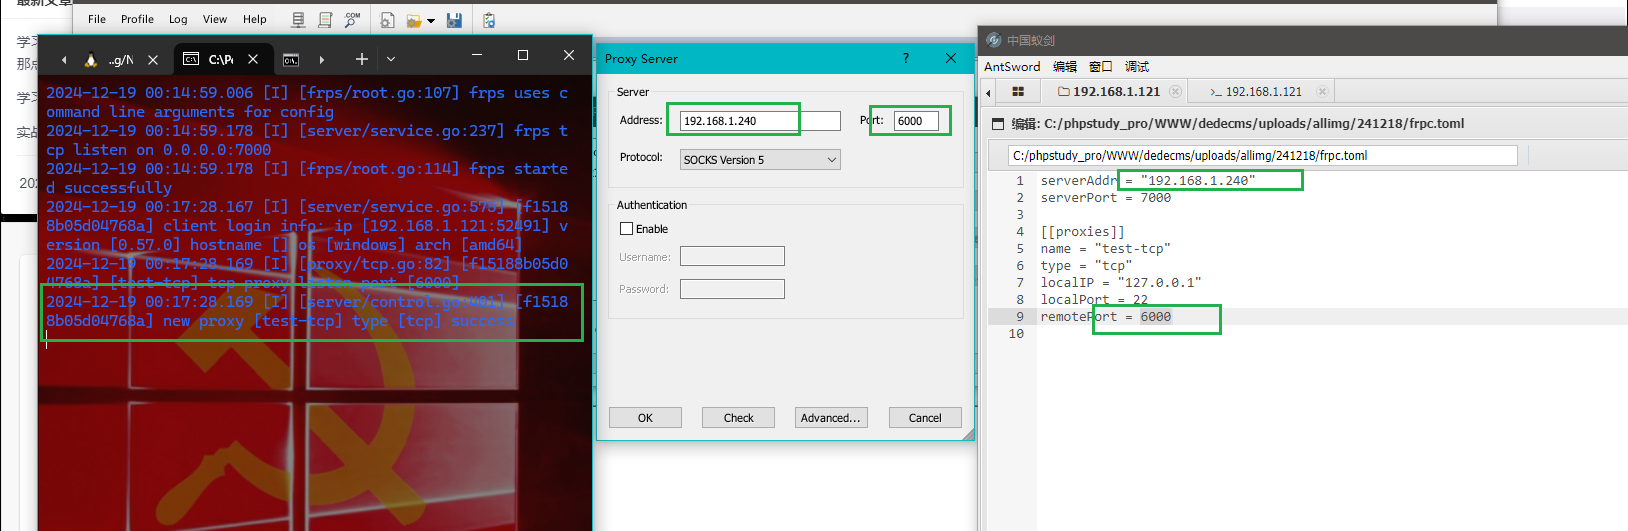Image resolution: width=1628 pixels, height=531 pixels.
Task: Expand the open profile dropdown arrow
Action: [431, 21]
